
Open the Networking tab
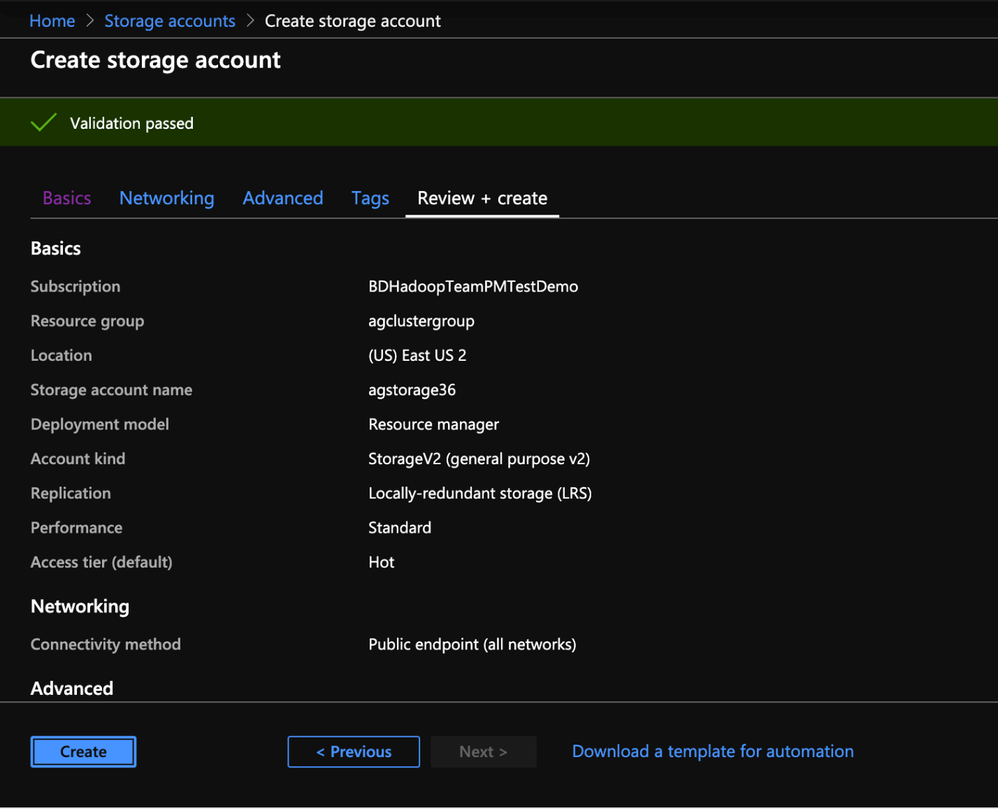pyautogui.click(x=166, y=198)
